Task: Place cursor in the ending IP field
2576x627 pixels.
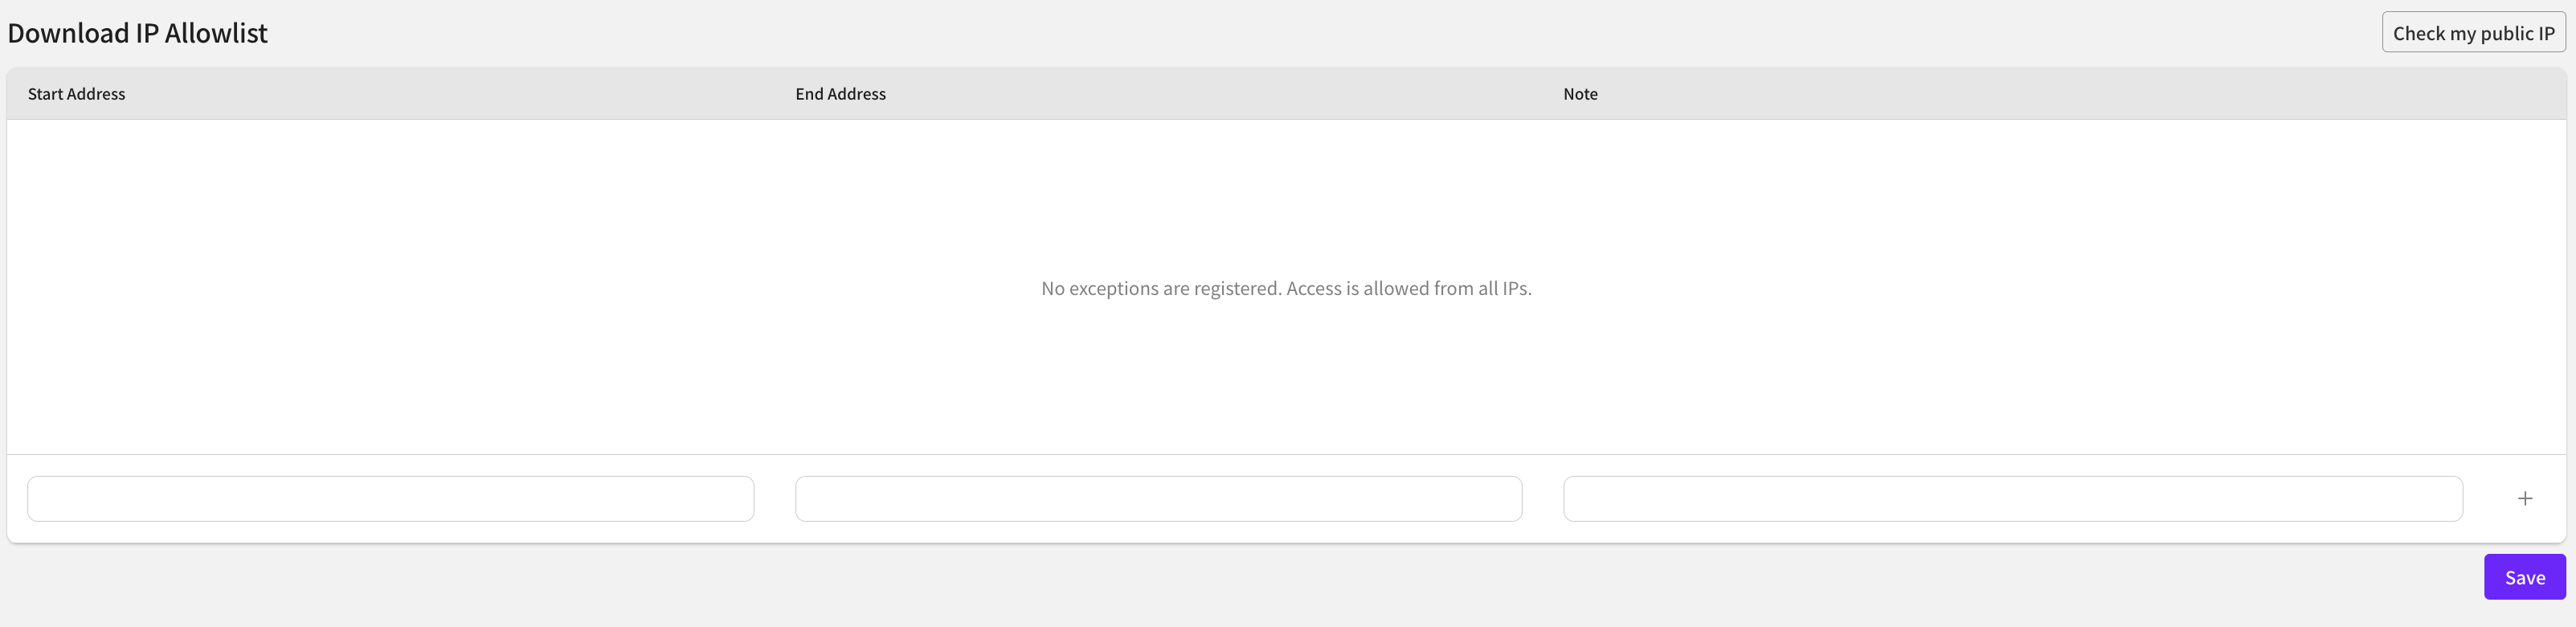Action: click(x=1158, y=498)
